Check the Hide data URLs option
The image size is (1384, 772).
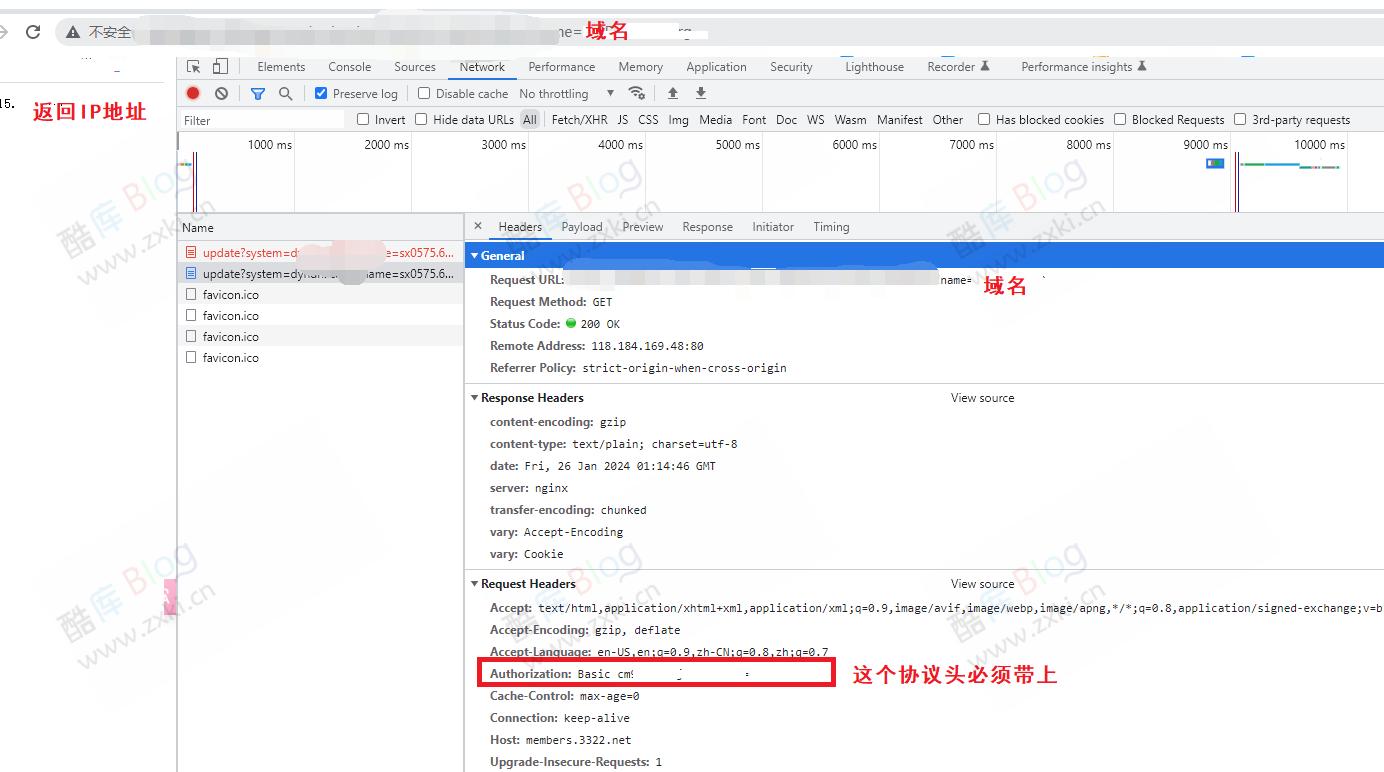422,119
